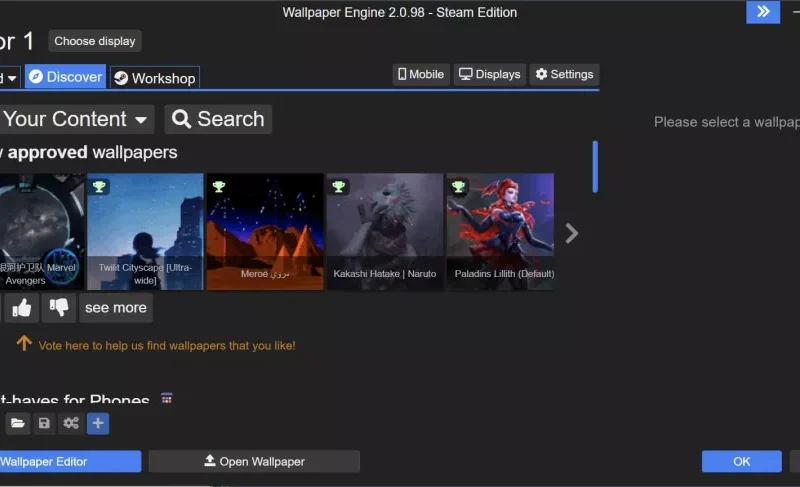The image size is (800, 487).
Task: Click the vertical scrollbar in wallpaper list
Action: [595, 166]
